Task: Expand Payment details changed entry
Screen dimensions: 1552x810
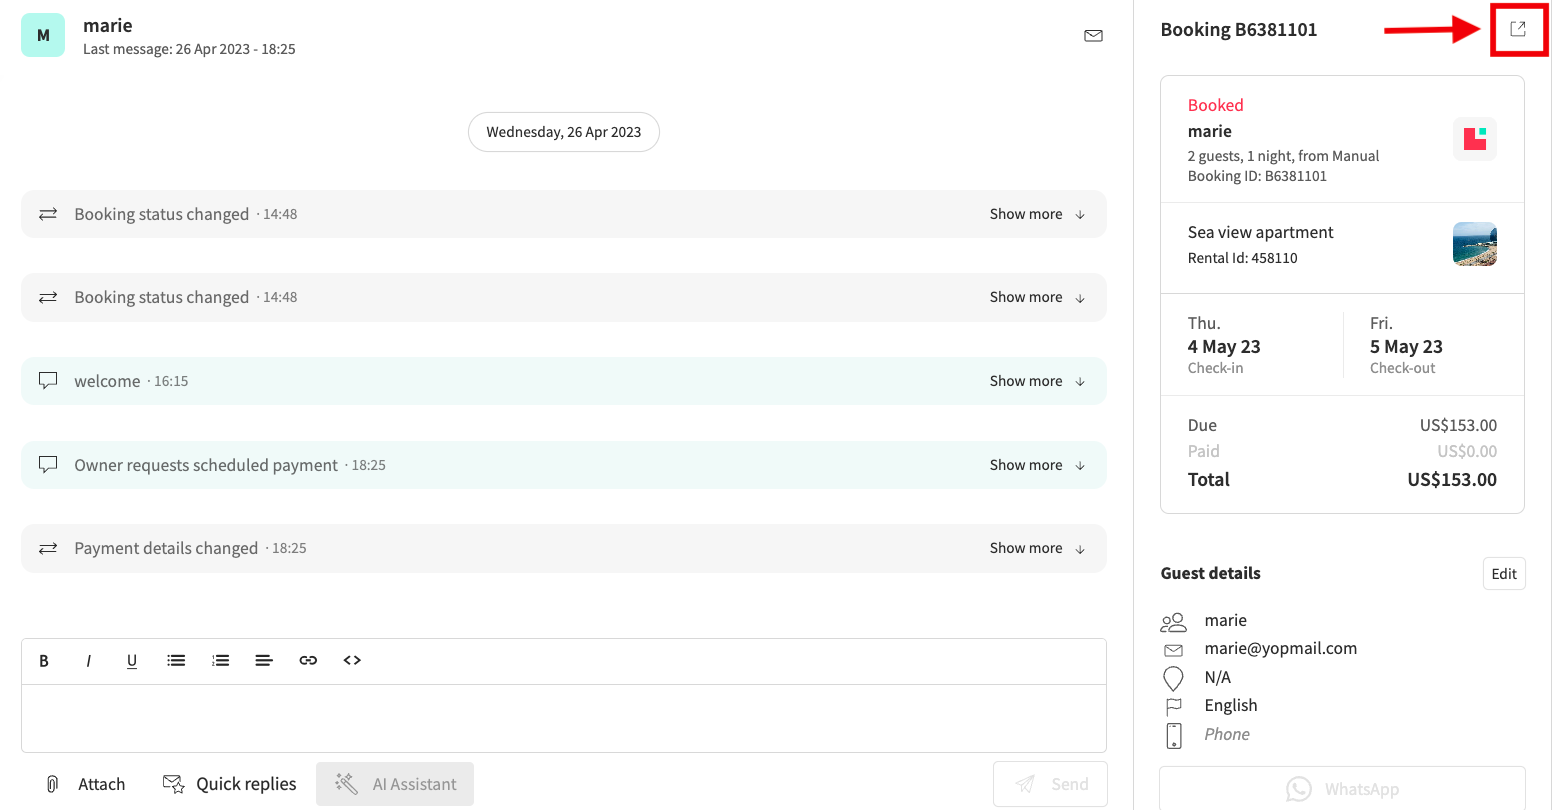Action: coord(1037,548)
